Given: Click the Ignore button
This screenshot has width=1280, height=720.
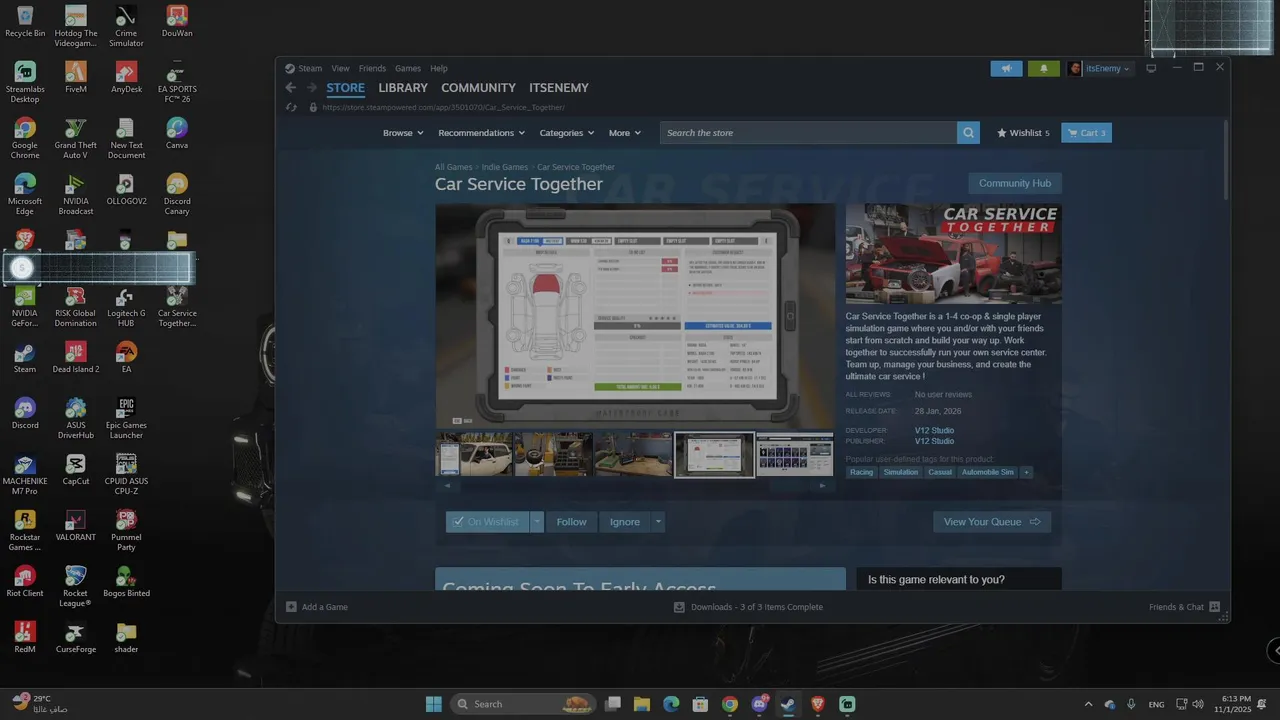Looking at the screenshot, I should point(625,522).
